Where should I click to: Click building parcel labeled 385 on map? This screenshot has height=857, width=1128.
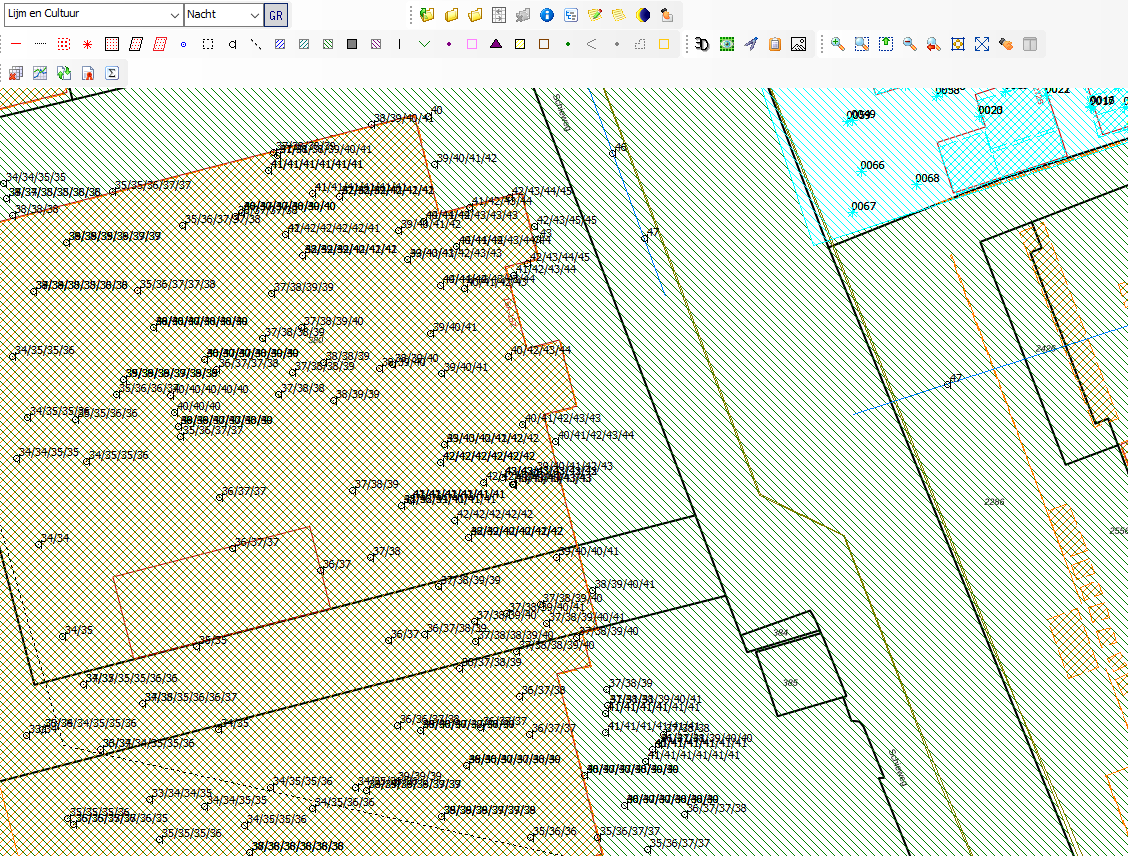point(790,682)
